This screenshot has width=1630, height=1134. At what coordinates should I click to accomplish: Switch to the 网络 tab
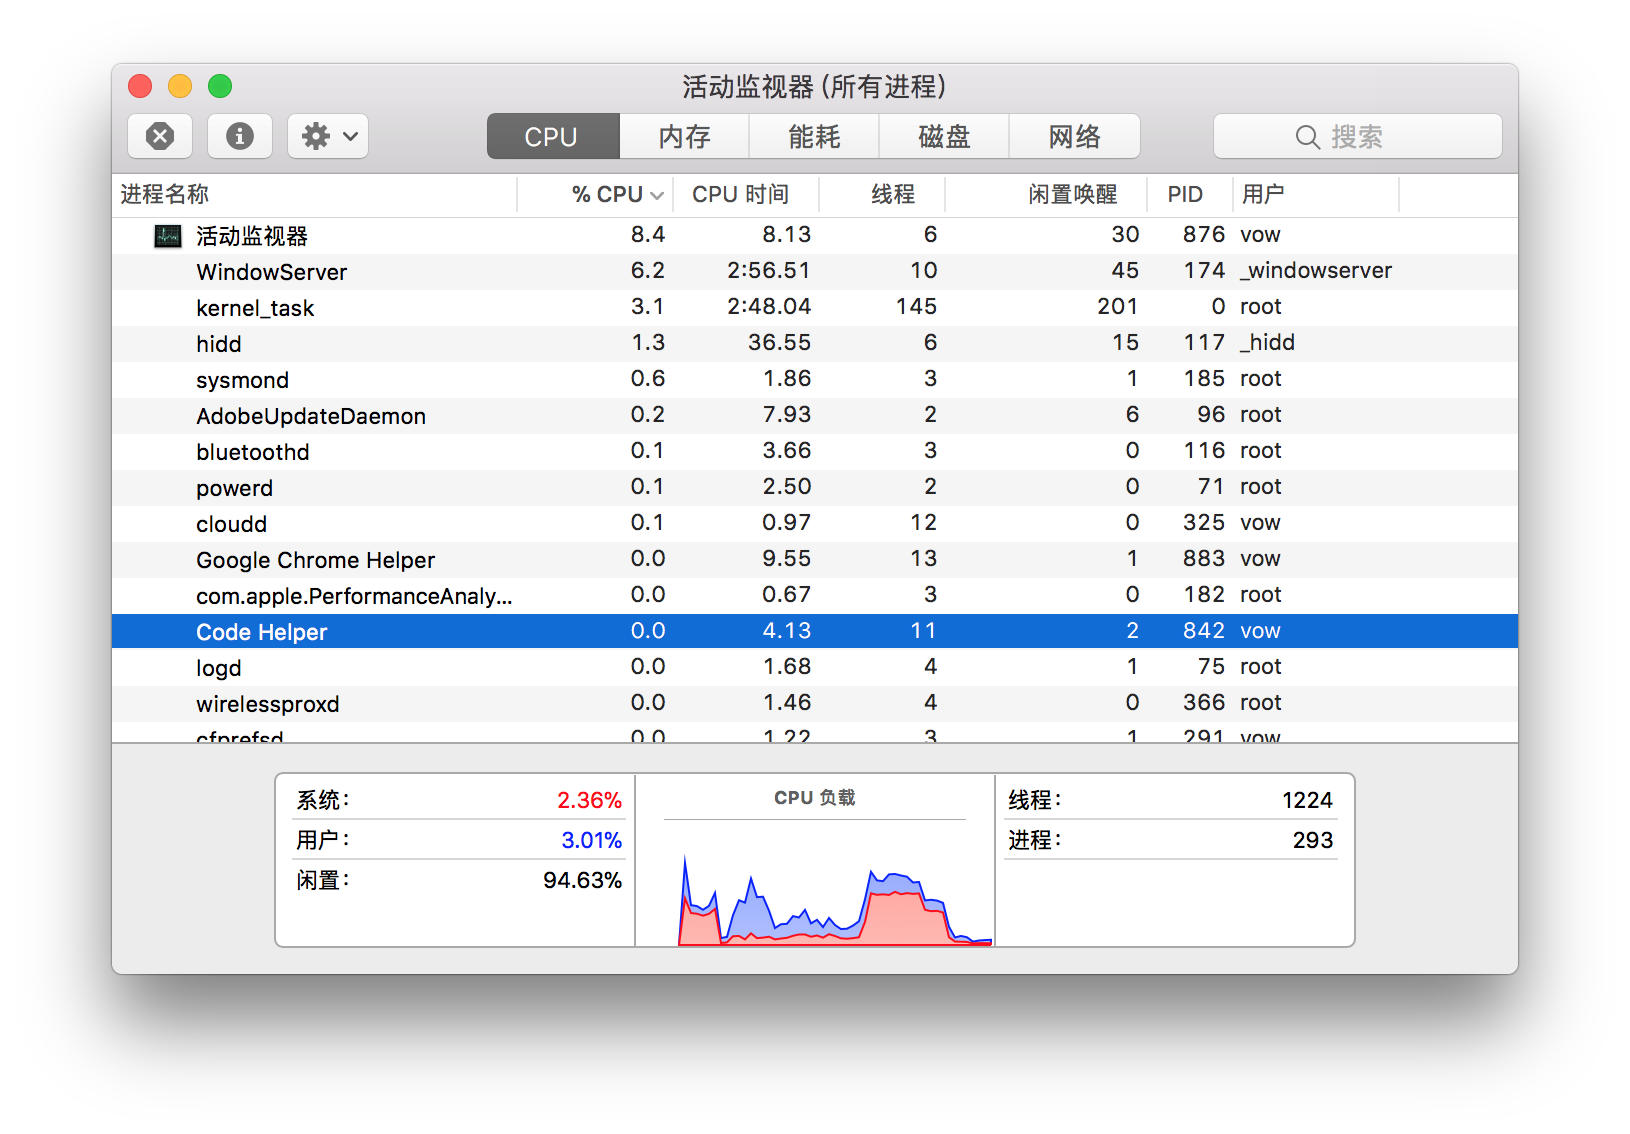tap(1075, 136)
